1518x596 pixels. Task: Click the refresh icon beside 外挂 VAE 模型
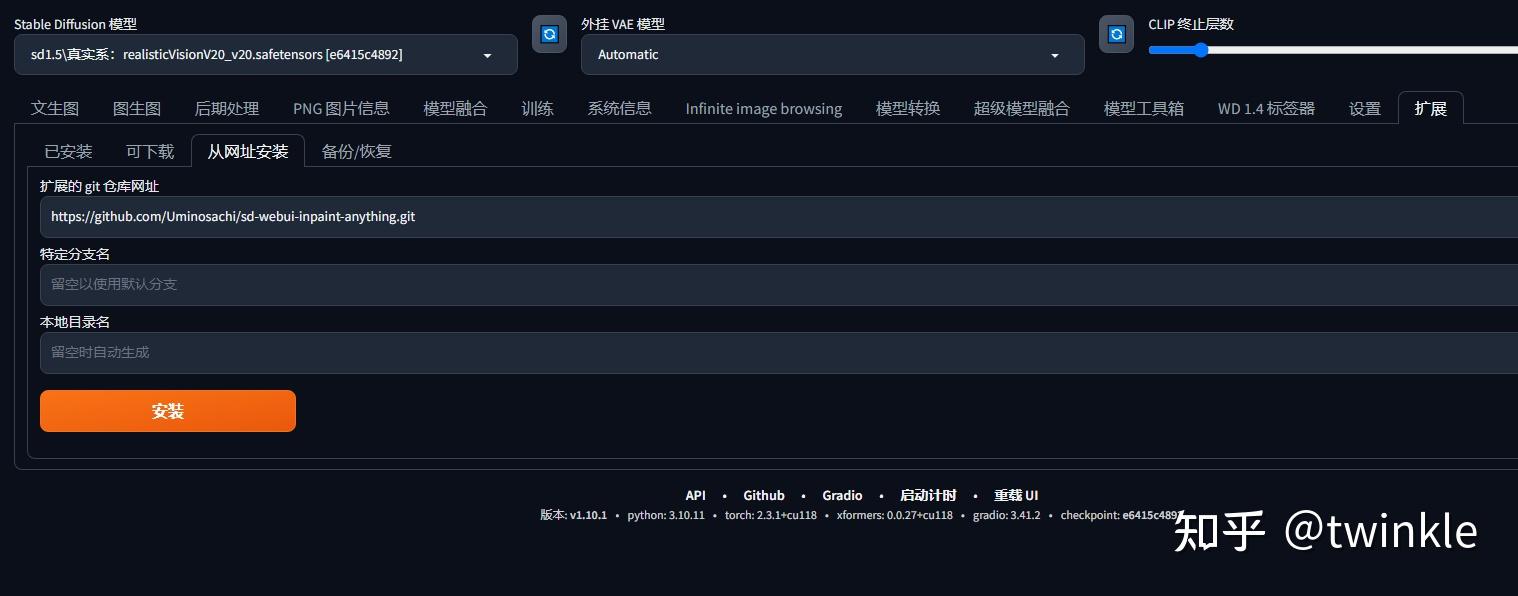[x=1116, y=33]
